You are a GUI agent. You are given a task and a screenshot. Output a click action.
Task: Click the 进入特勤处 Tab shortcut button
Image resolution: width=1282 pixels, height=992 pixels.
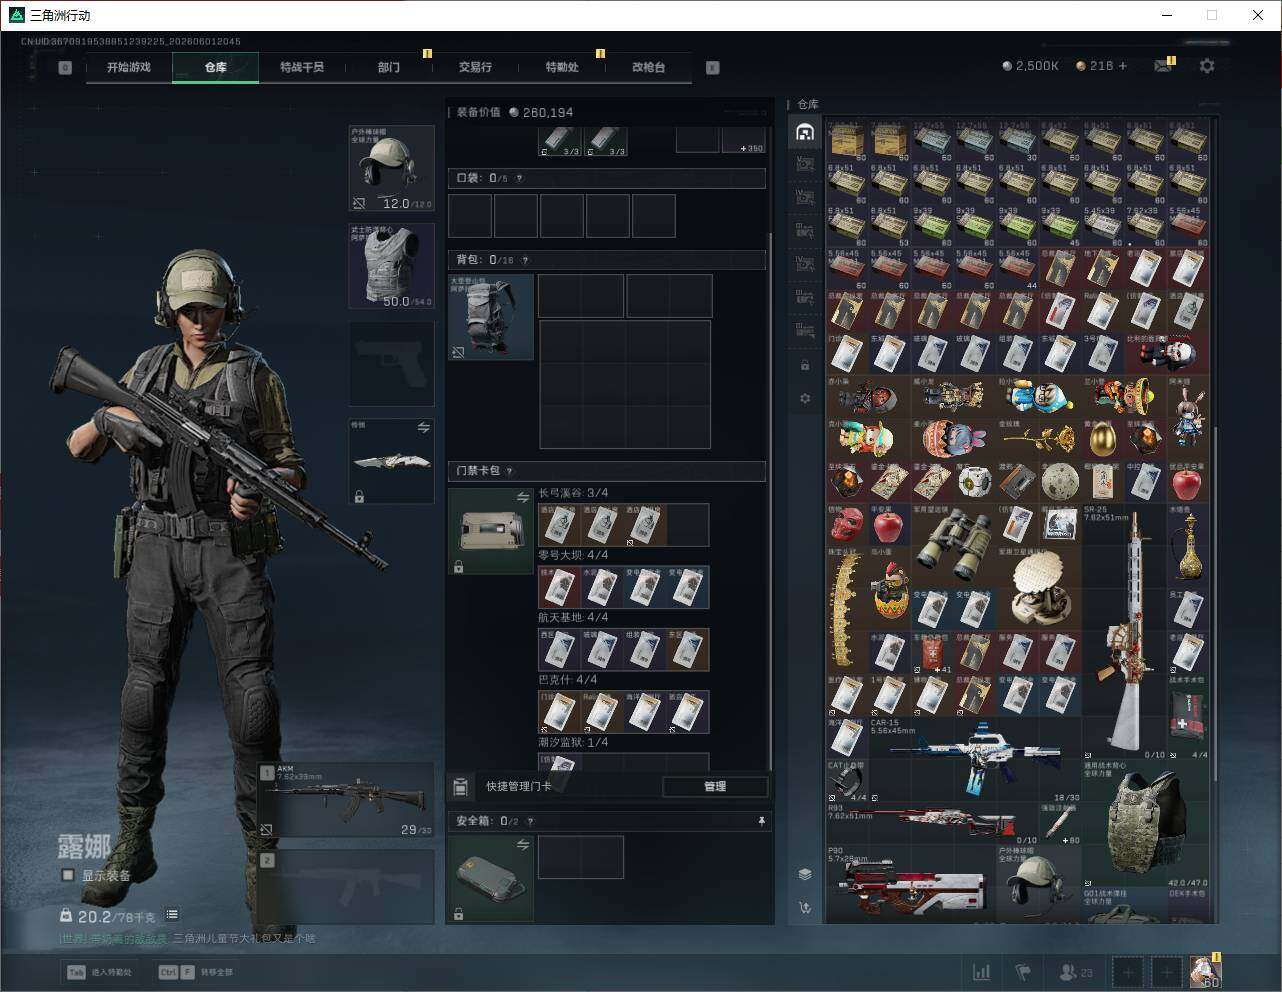click(x=99, y=972)
